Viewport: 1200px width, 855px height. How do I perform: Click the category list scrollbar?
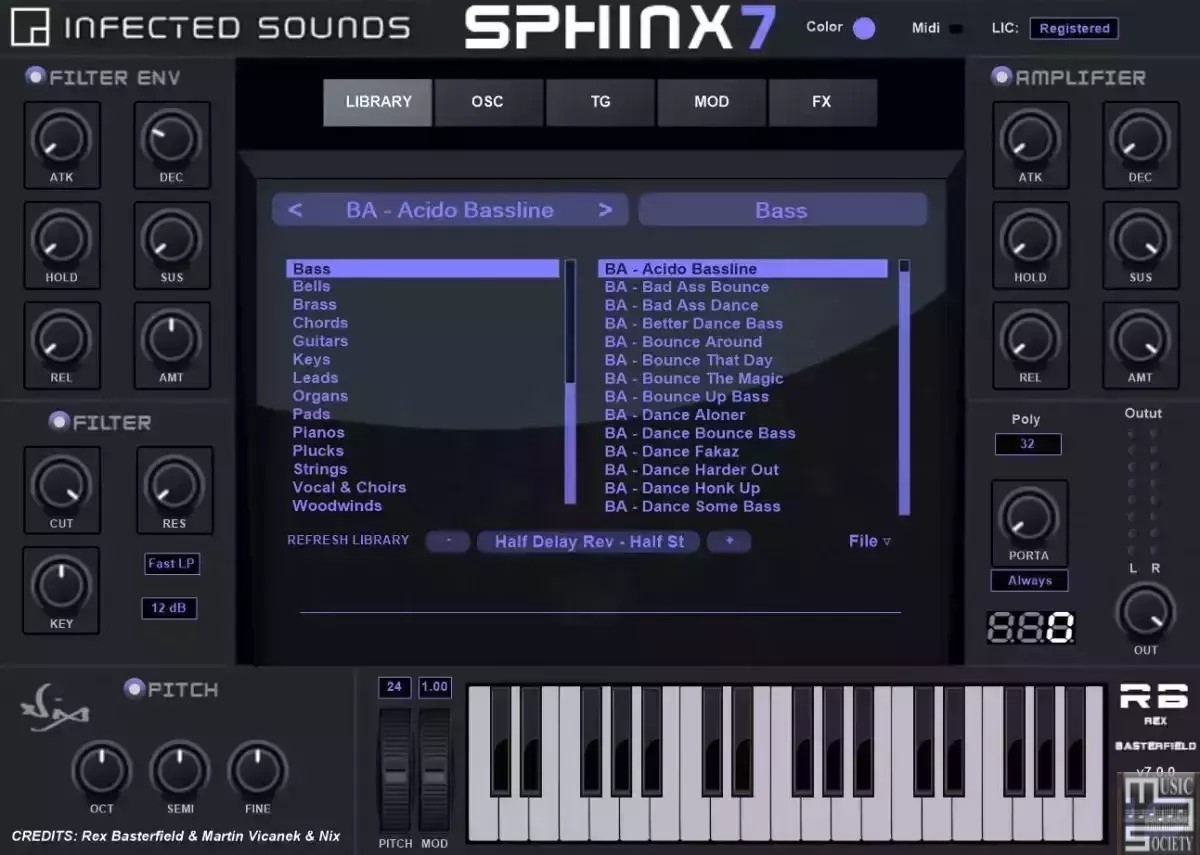click(x=571, y=382)
